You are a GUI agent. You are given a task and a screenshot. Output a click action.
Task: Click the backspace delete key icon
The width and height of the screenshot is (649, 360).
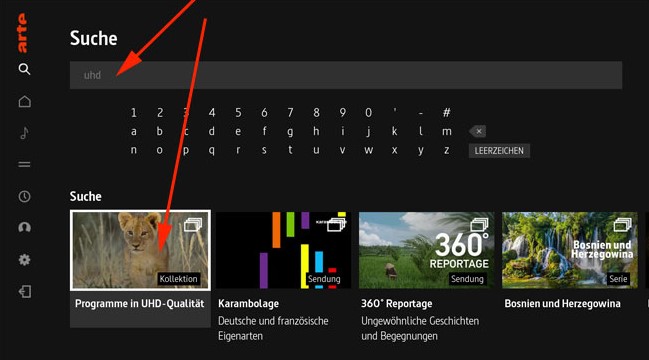click(x=478, y=132)
